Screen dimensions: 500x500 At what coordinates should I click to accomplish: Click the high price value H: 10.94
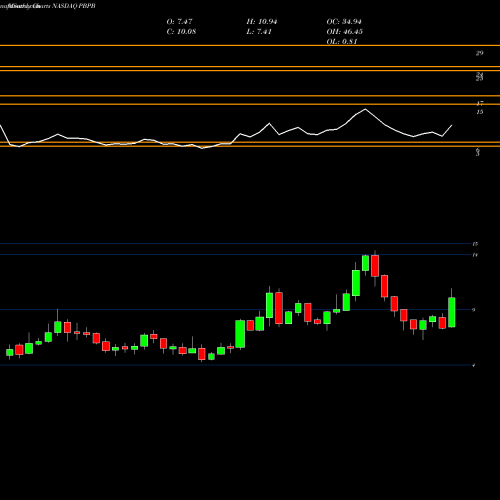pos(262,22)
